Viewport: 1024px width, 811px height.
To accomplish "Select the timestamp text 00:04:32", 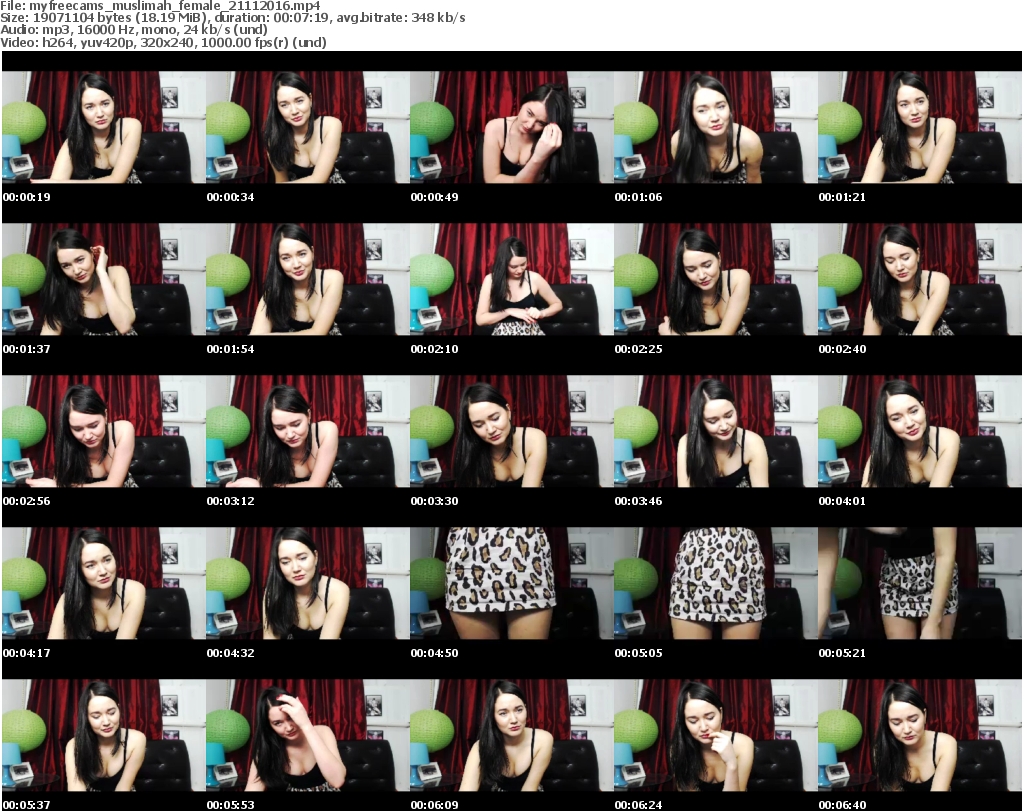I will point(231,653).
